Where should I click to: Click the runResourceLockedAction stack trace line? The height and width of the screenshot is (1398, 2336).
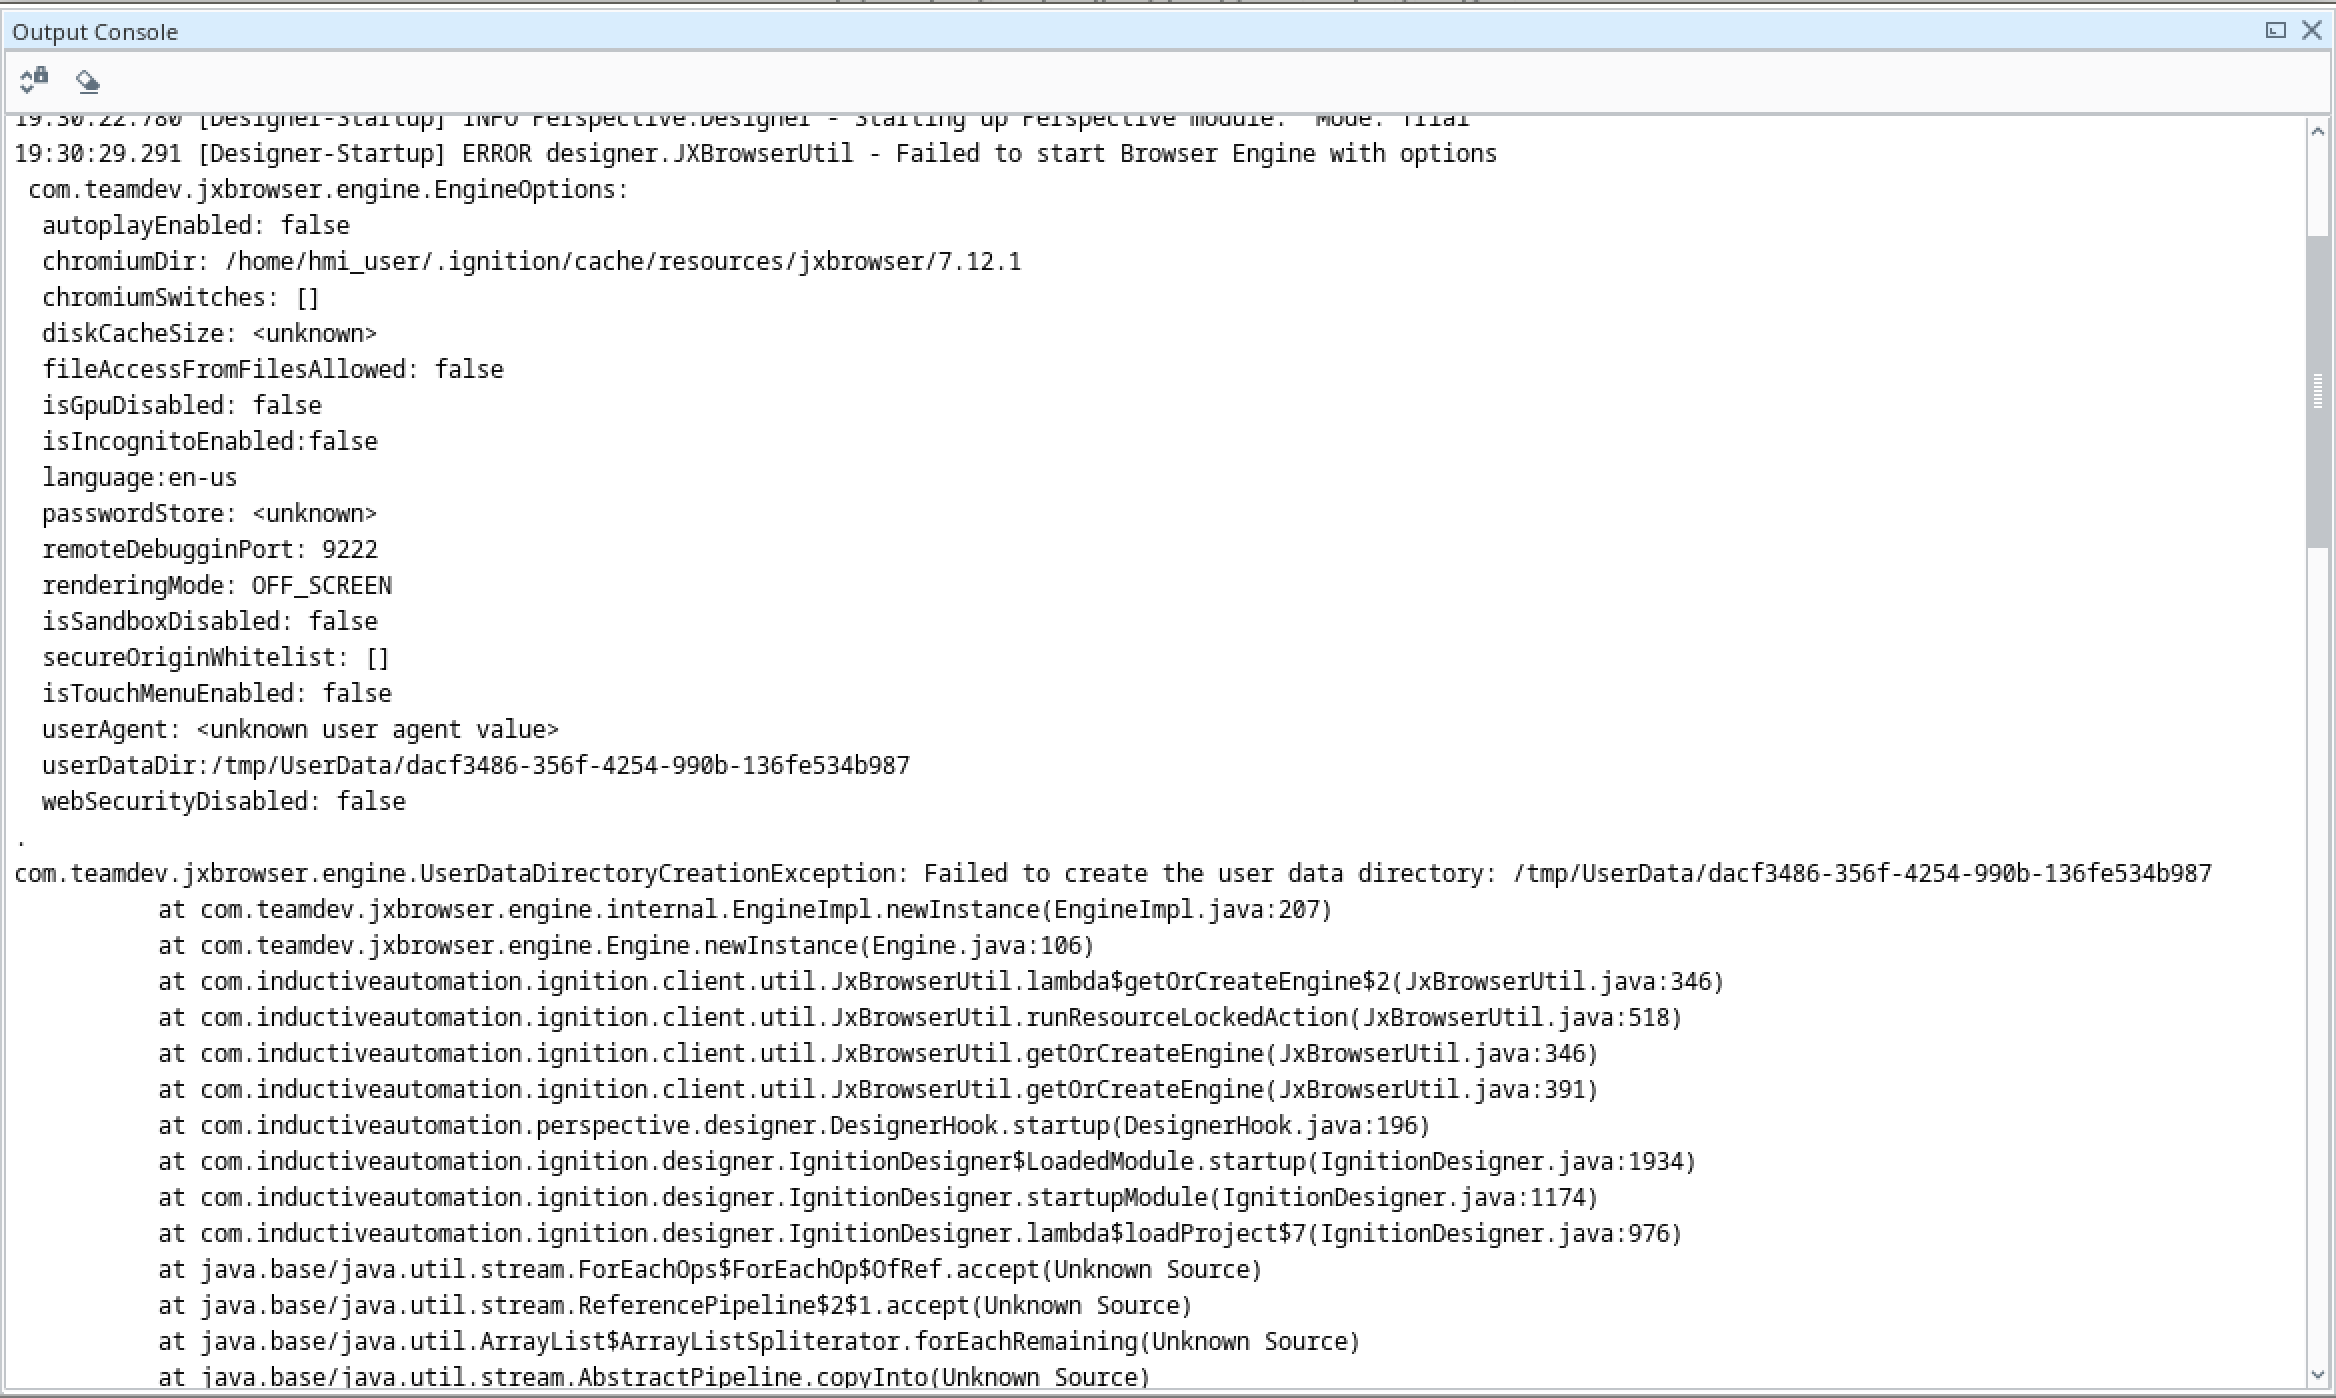[x=920, y=1018]
